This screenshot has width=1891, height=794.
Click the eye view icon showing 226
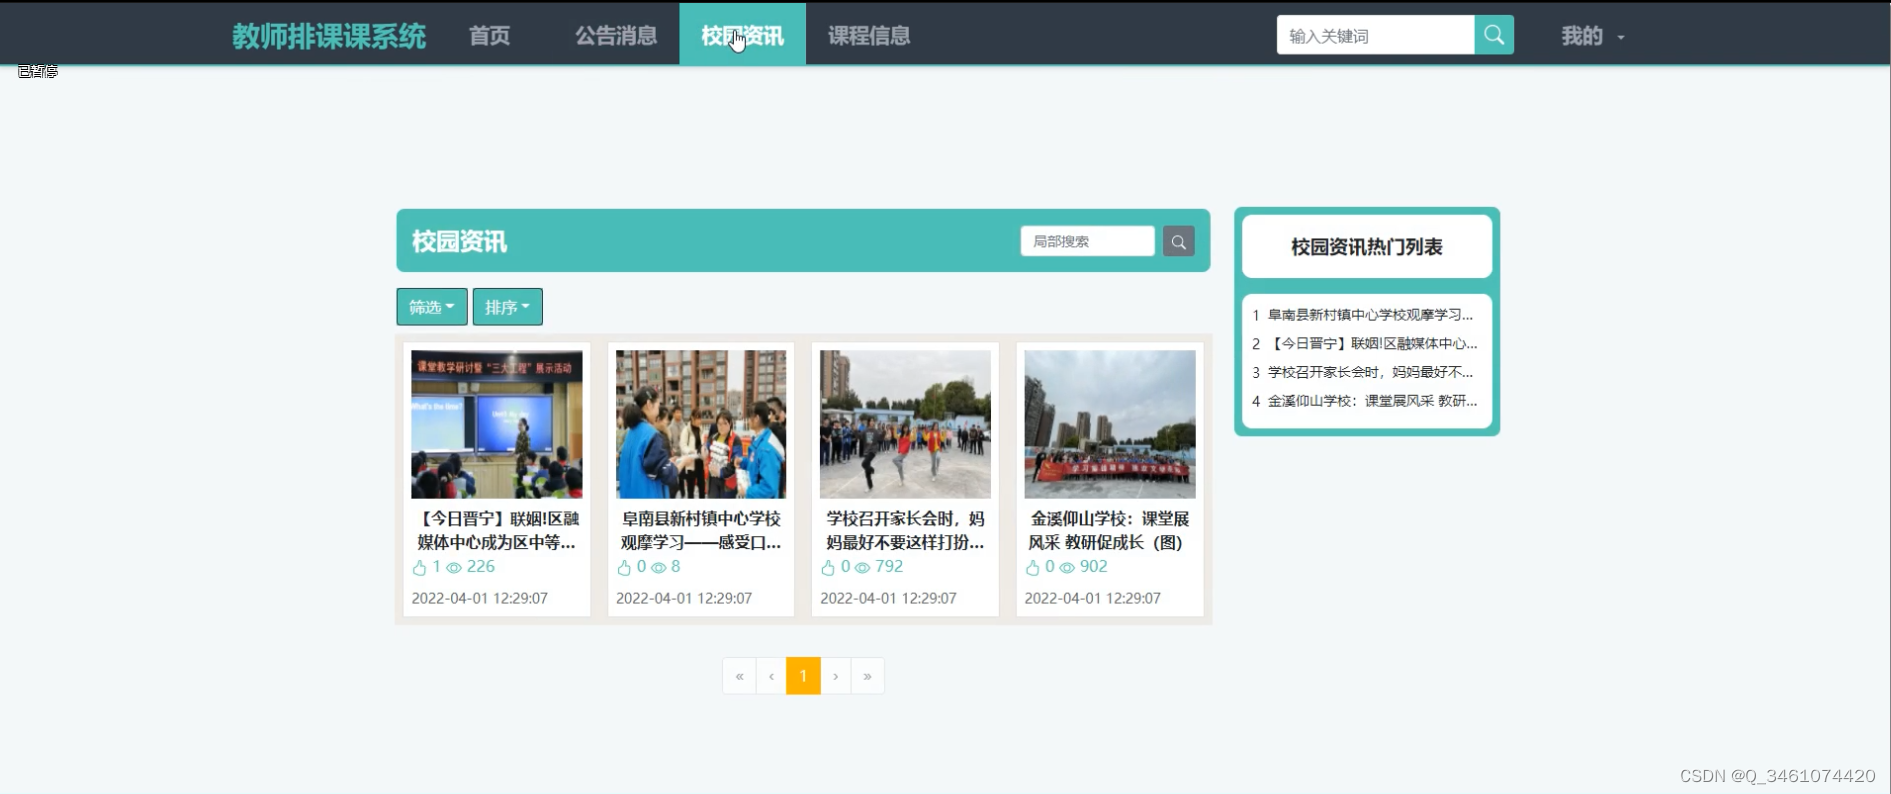click(x=454, y=568)
